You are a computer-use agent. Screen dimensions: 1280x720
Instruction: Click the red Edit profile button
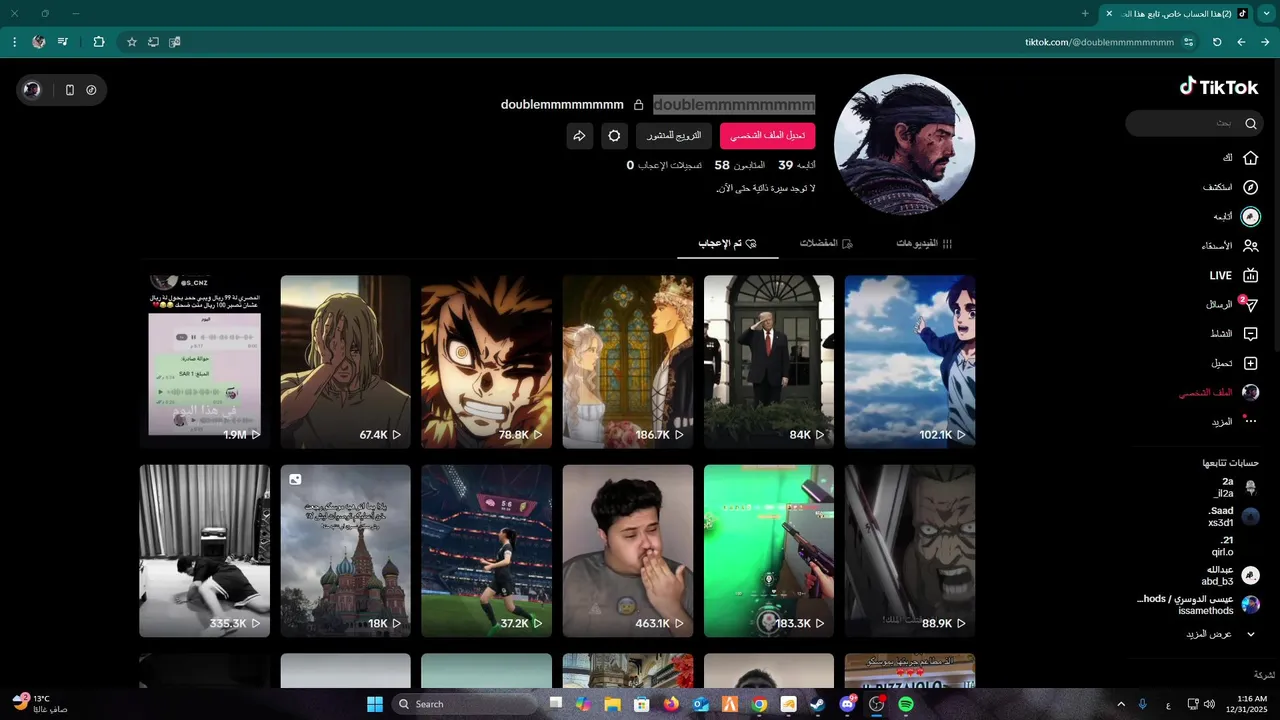[x=768, y=136]
